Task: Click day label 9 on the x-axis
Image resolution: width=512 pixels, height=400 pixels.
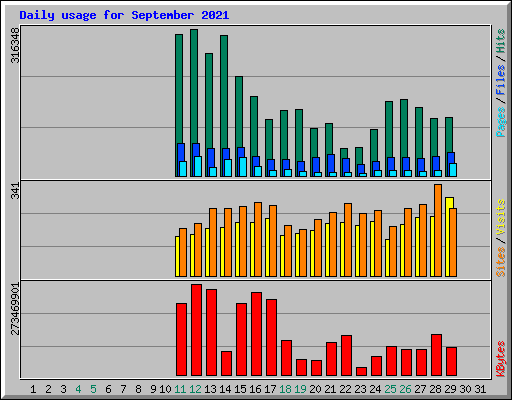Action: click(x=153, y=389)
